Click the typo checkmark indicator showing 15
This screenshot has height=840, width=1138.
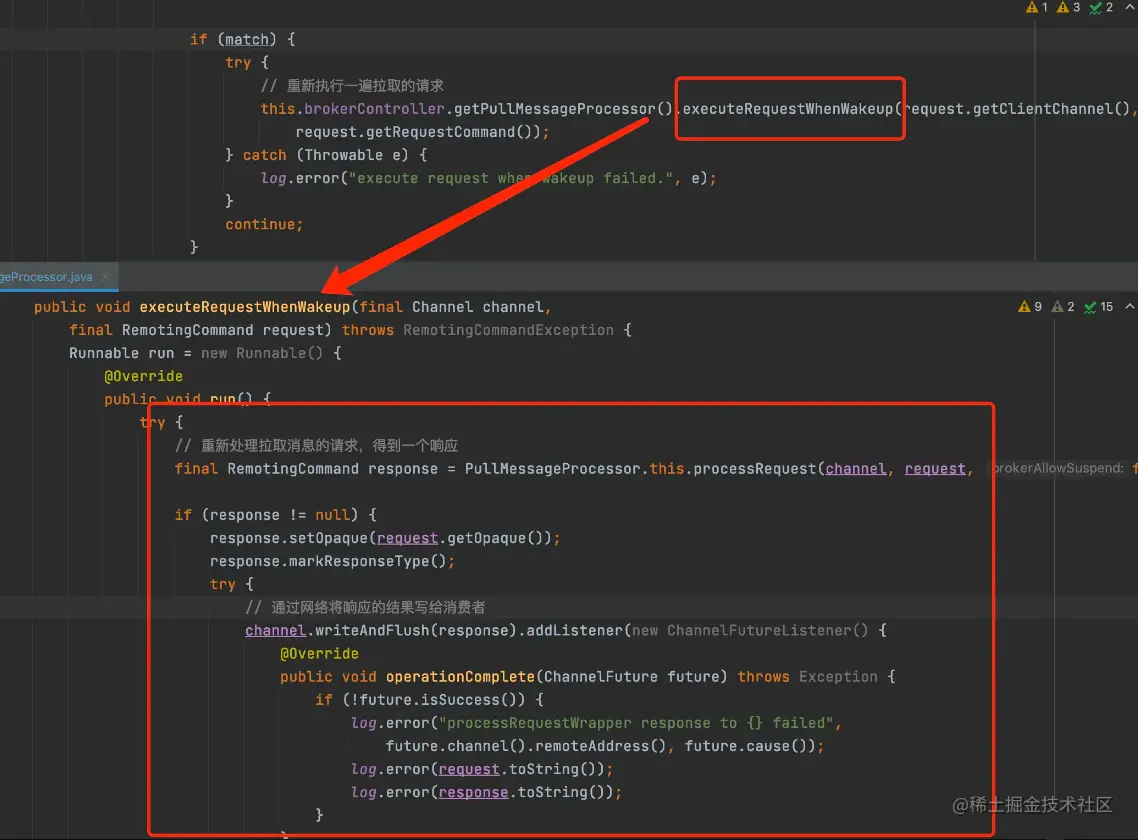pos(1098,306)
